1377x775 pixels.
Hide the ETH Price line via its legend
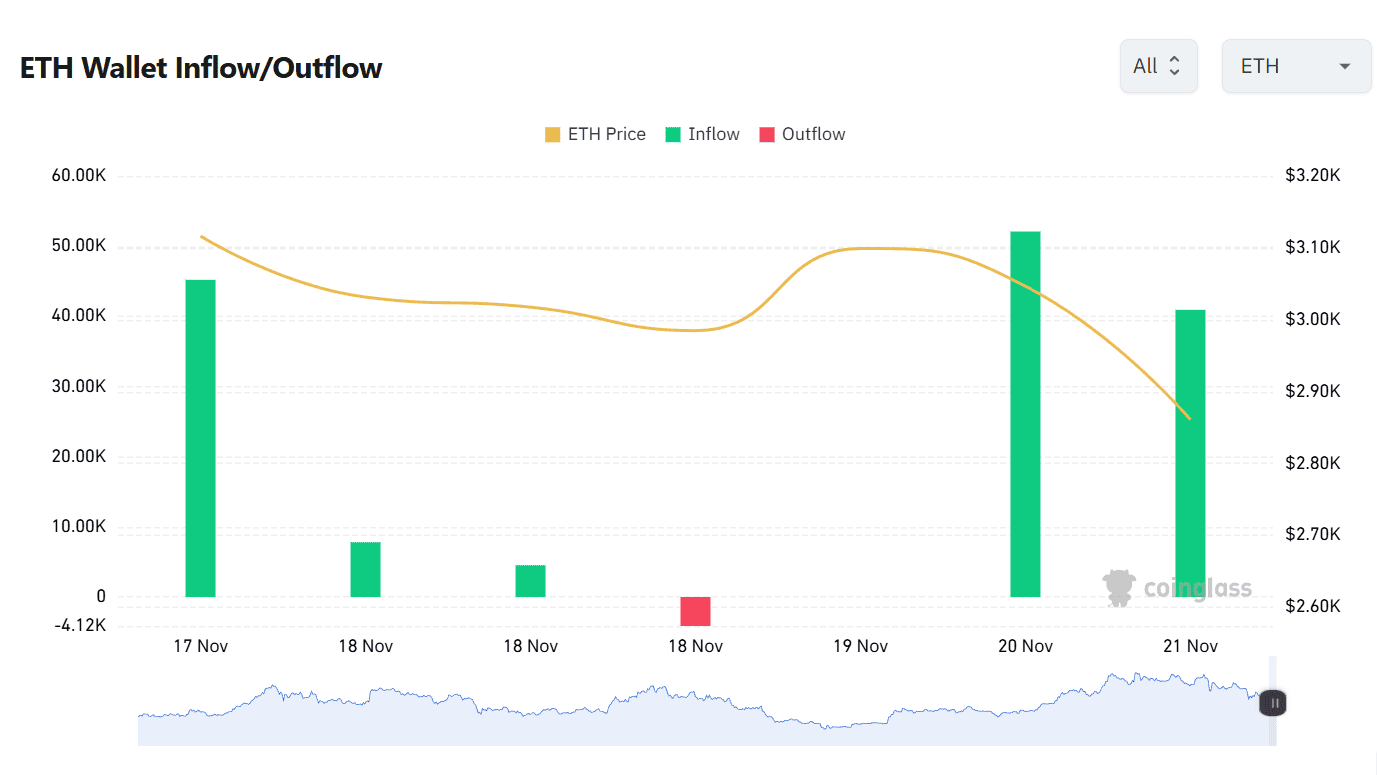[595, 133]
